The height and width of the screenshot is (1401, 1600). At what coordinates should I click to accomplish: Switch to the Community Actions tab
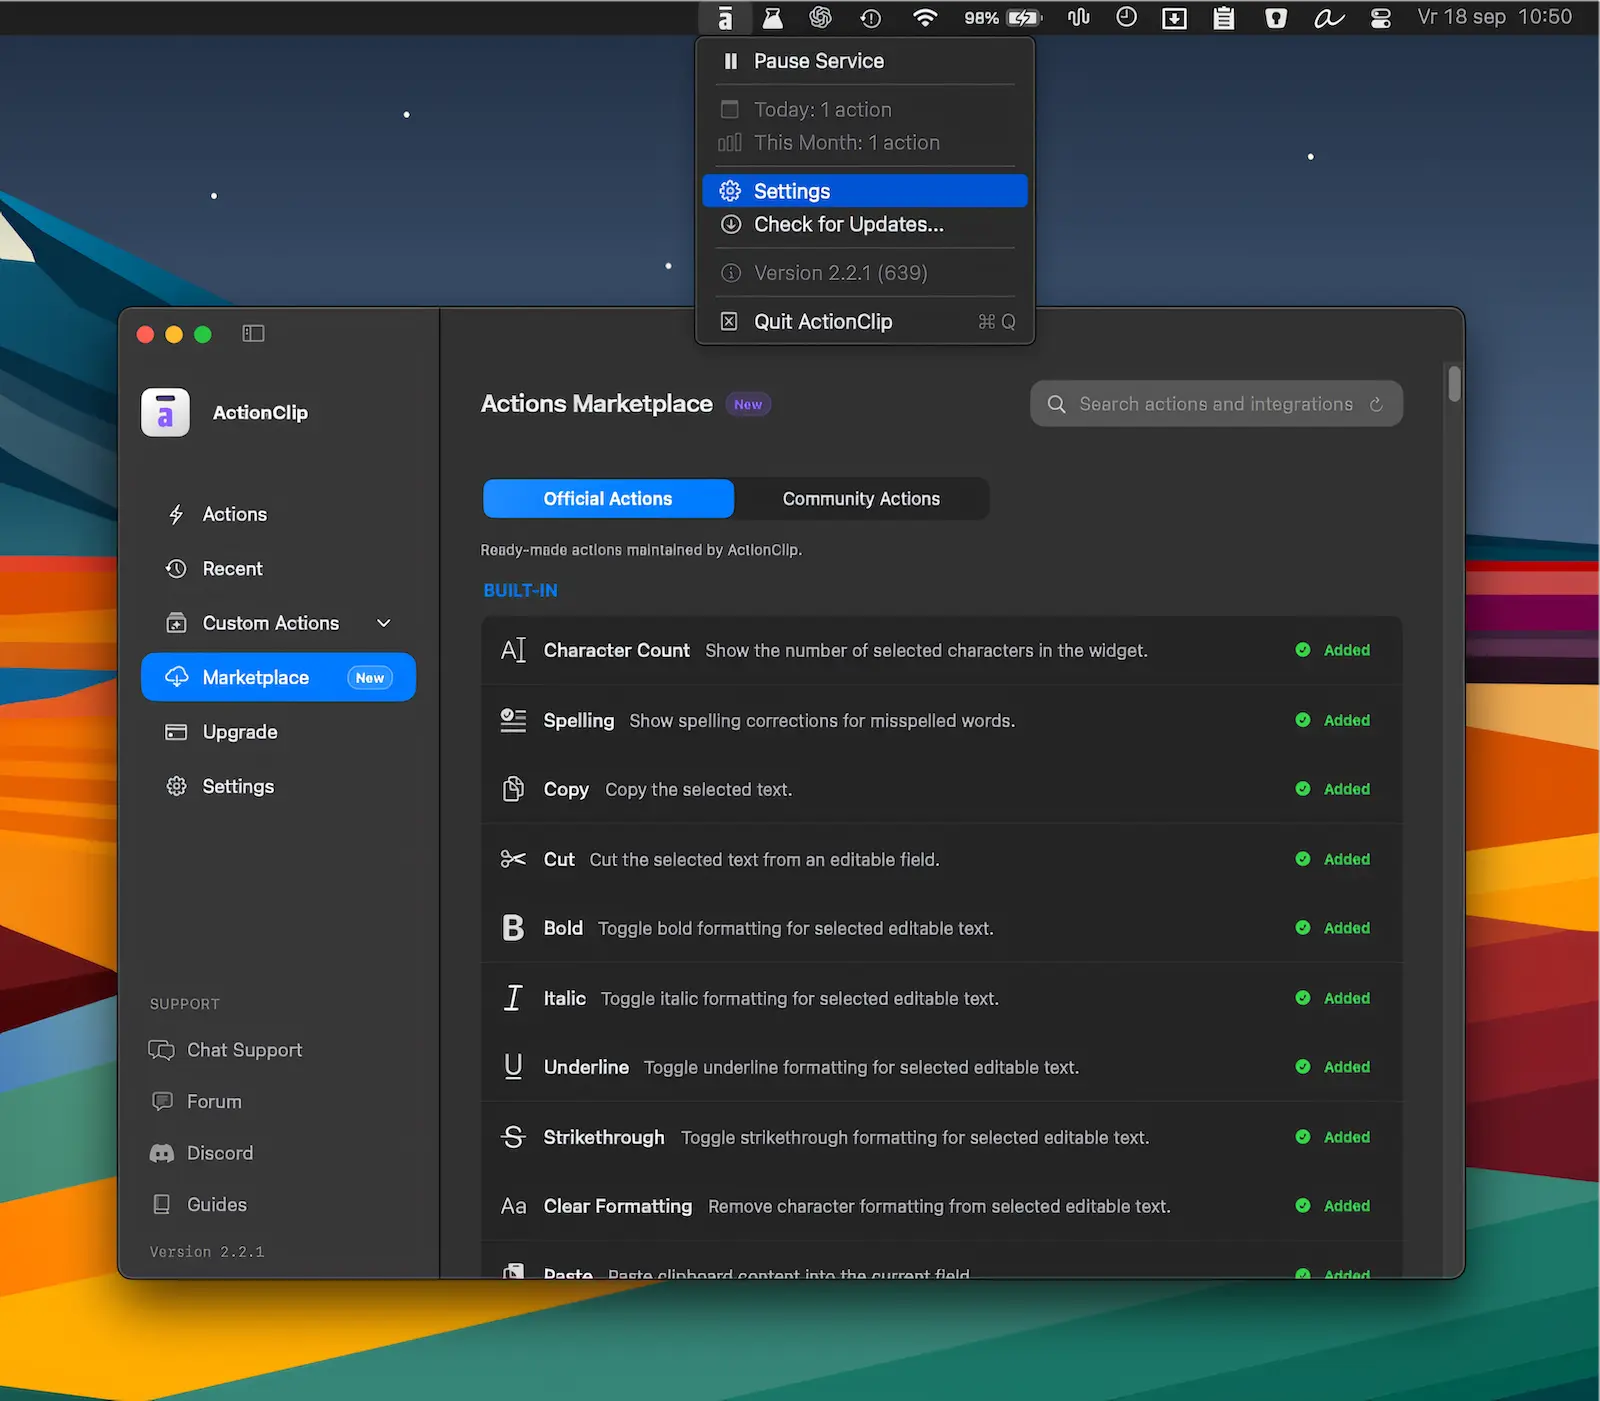(861, 499)
